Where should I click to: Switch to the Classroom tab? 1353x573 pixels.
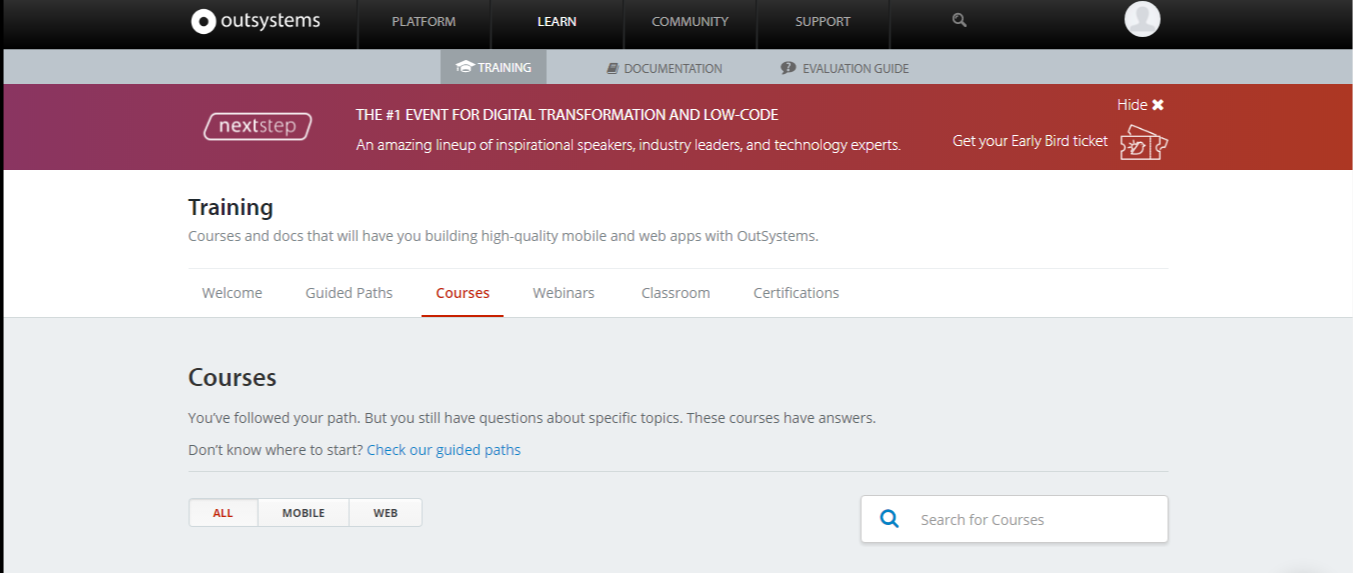tap(676, 293)
